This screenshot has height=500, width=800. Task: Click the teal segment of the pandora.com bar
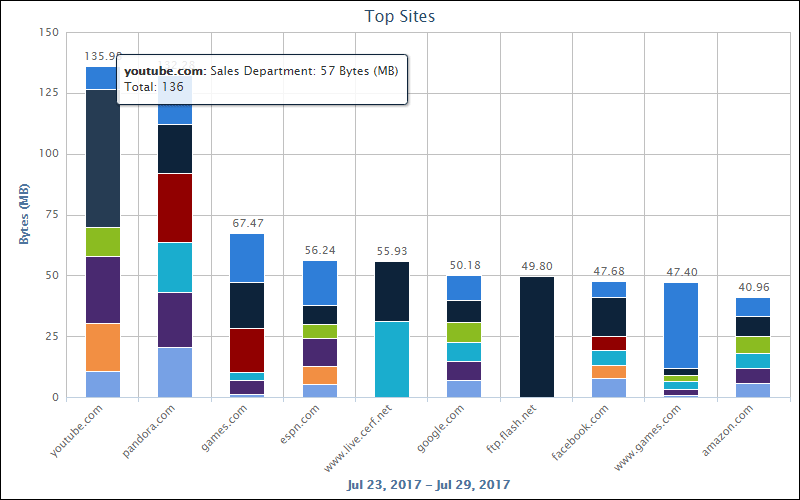175,267
